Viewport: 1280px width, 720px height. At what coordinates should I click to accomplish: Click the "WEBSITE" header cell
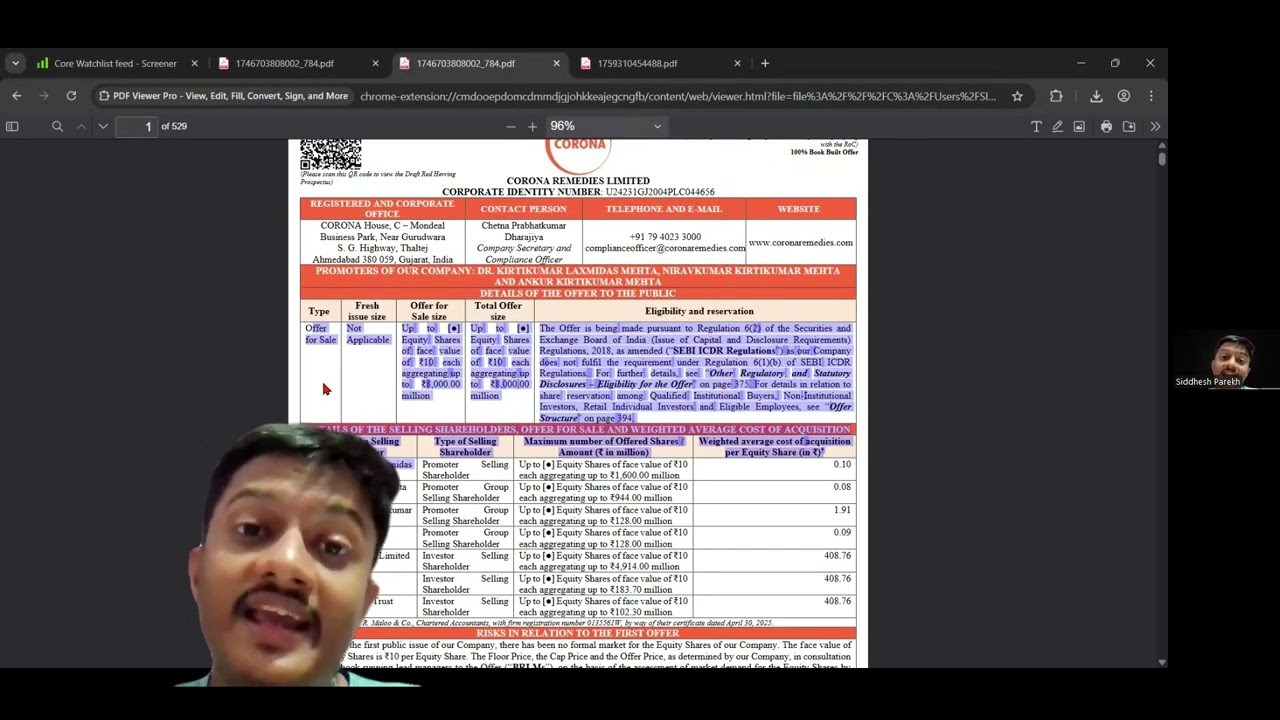(x=799, y=208)
